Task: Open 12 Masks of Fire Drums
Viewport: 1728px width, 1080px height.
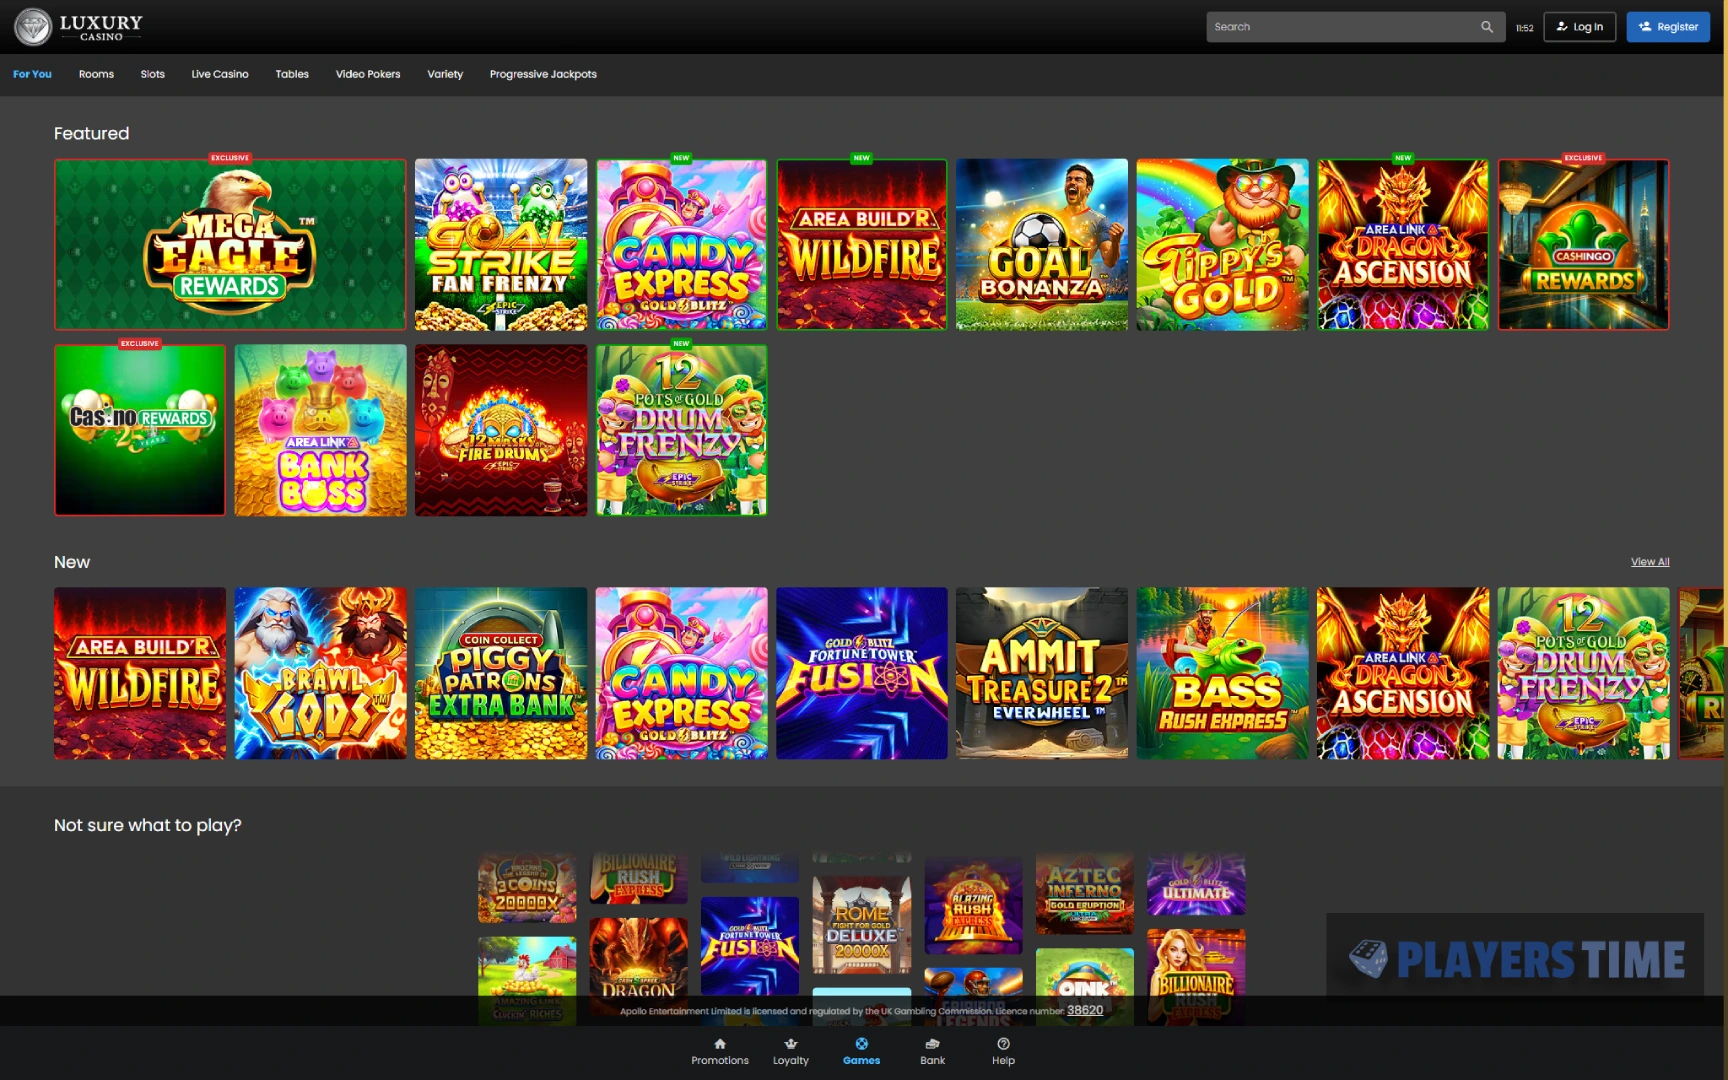Action: point(501,430)
